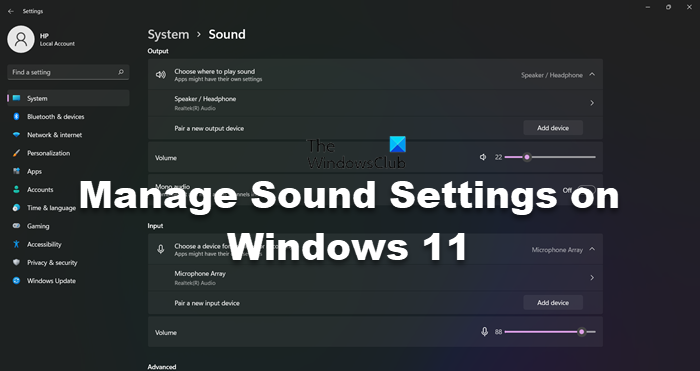Viewport: 700px width, 371px height.
Task: Click the HP Local Account name
Action: coord(57,39)
